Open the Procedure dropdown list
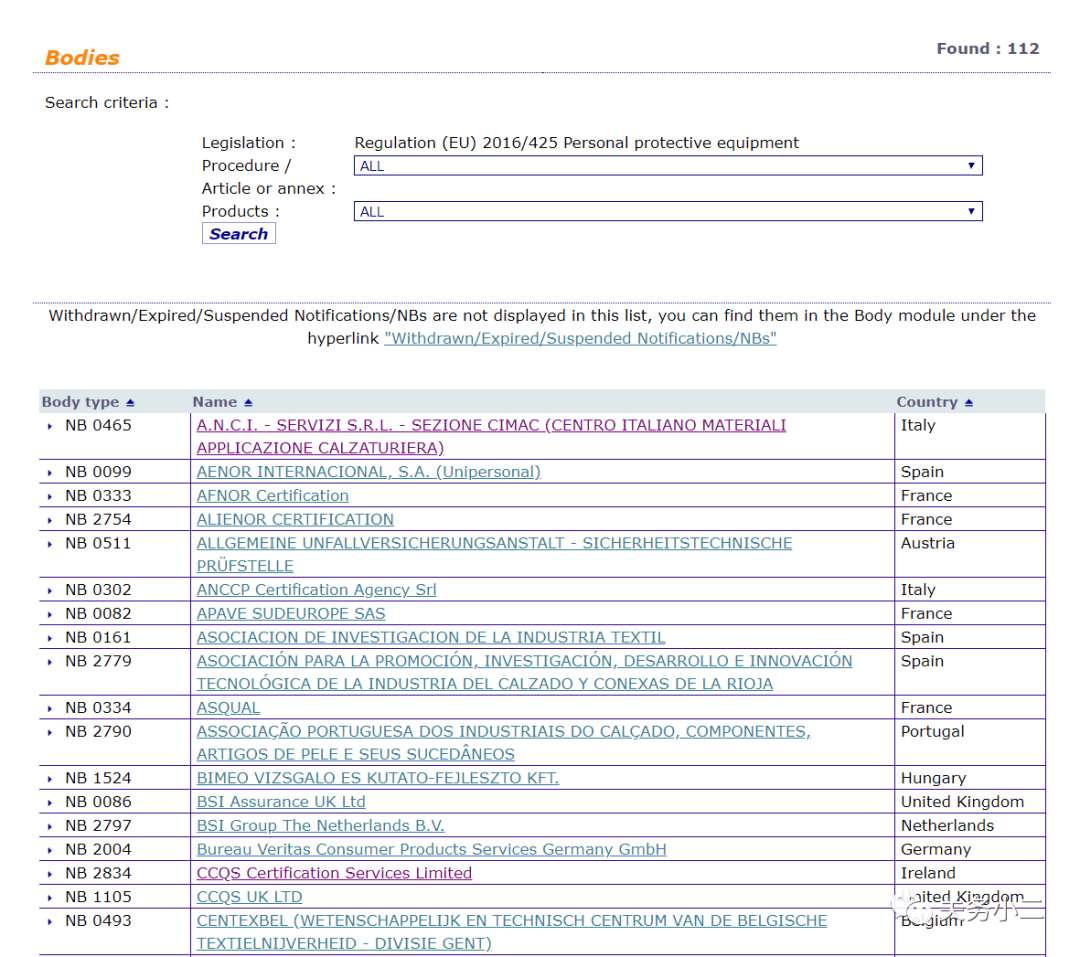 coord(668,166)
